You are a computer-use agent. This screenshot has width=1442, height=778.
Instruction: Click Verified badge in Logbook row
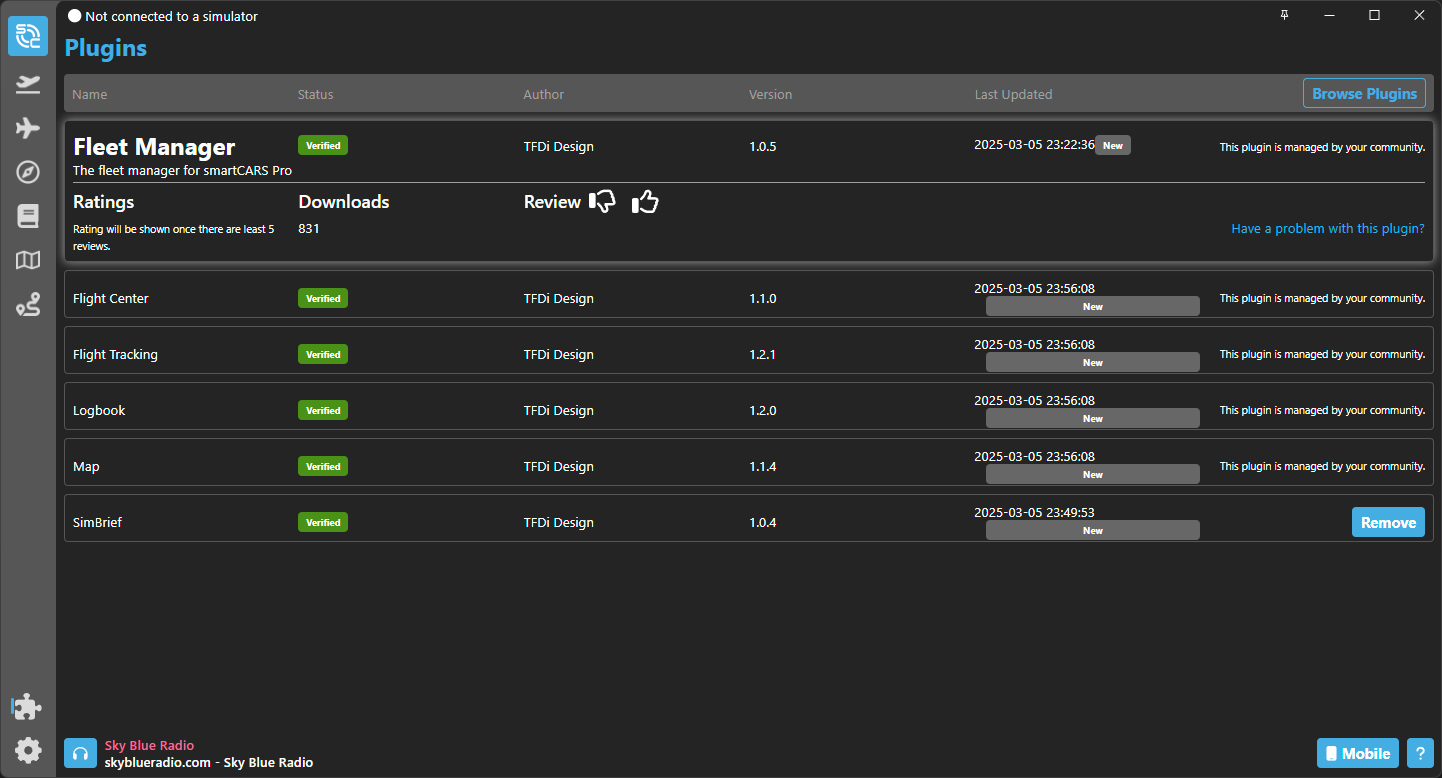point(323,410)
